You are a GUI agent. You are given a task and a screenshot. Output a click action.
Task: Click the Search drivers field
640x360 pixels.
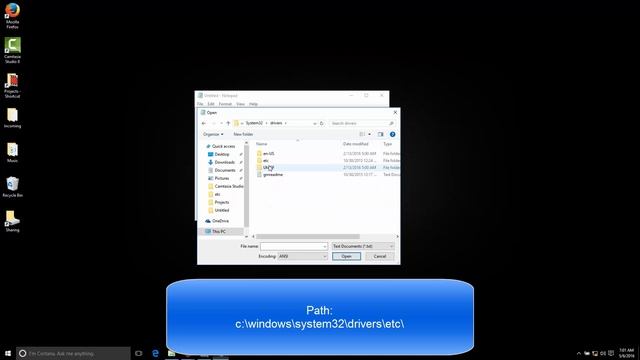[x=362, y=123]
